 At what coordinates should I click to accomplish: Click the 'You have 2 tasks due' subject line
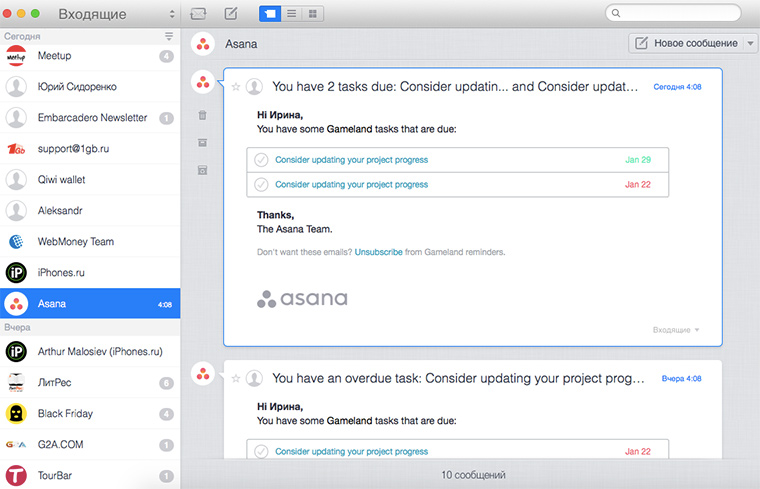pos(455,87)
